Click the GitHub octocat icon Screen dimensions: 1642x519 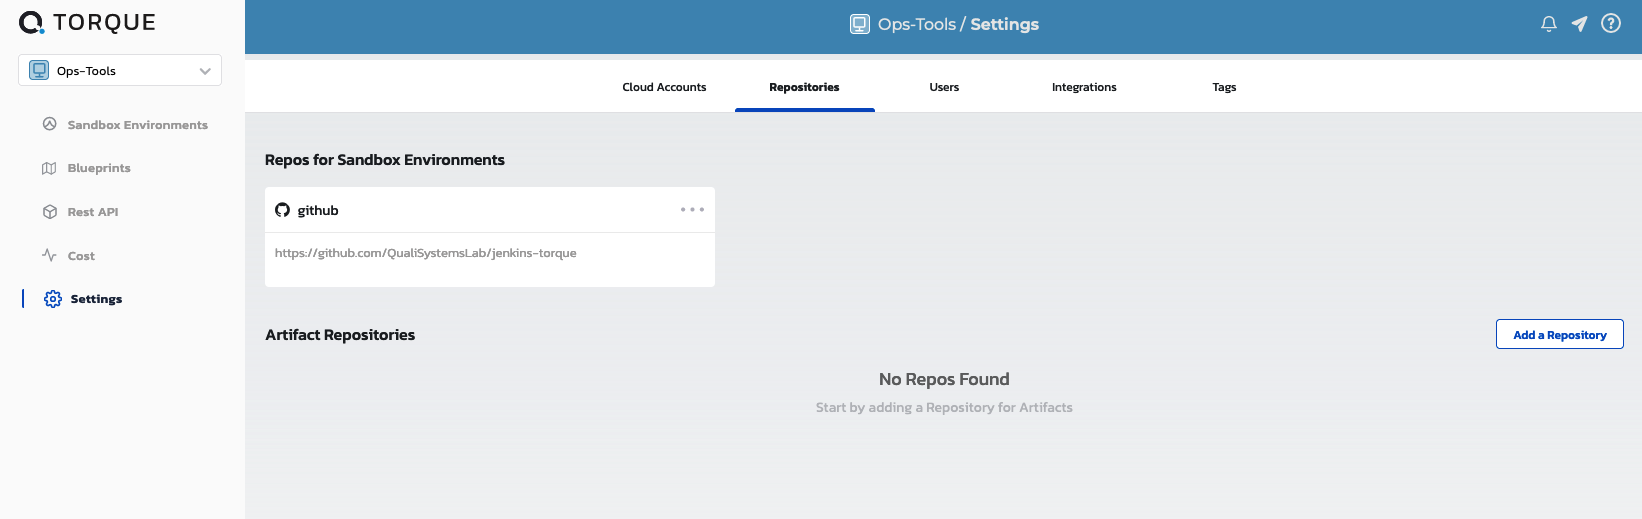[x=282, y=210]
